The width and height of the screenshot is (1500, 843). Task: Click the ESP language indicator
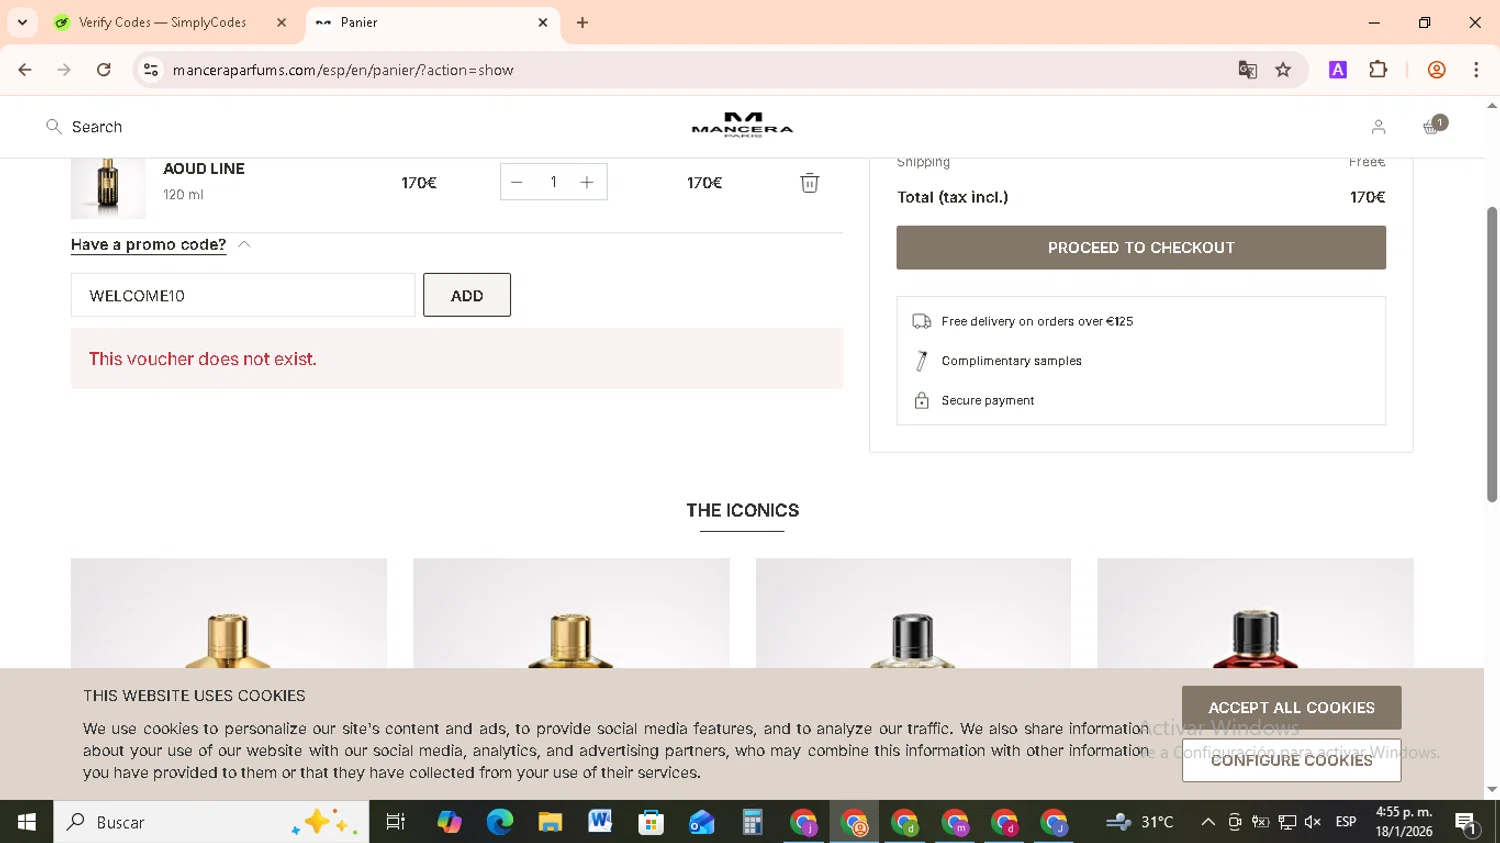[1346, 822]
